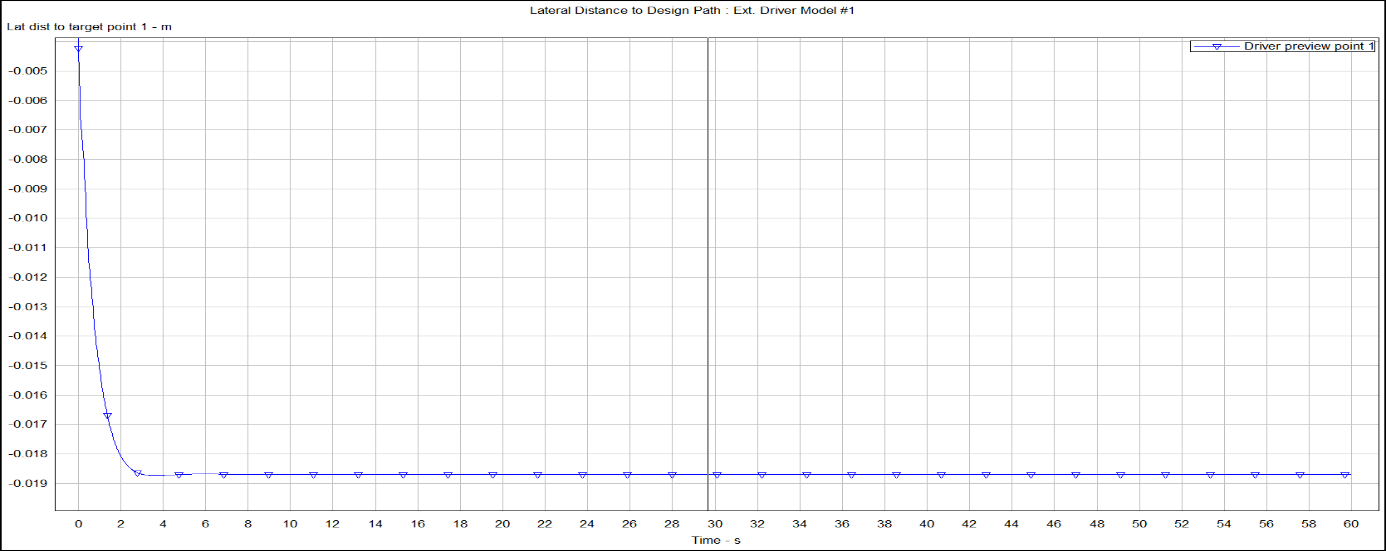Image resolution: width=1386 pixels, height=551 pixels.
Task: Click the y-axis tick label -0.005
Action: pos(28,71)
